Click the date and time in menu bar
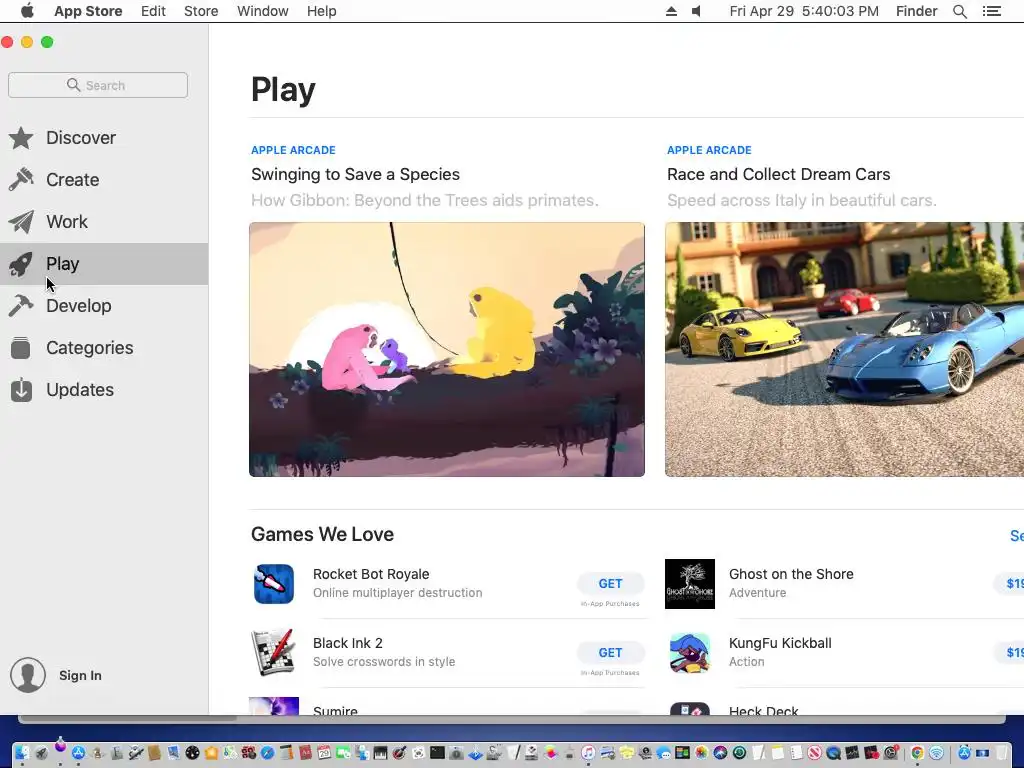 (804, 11)
